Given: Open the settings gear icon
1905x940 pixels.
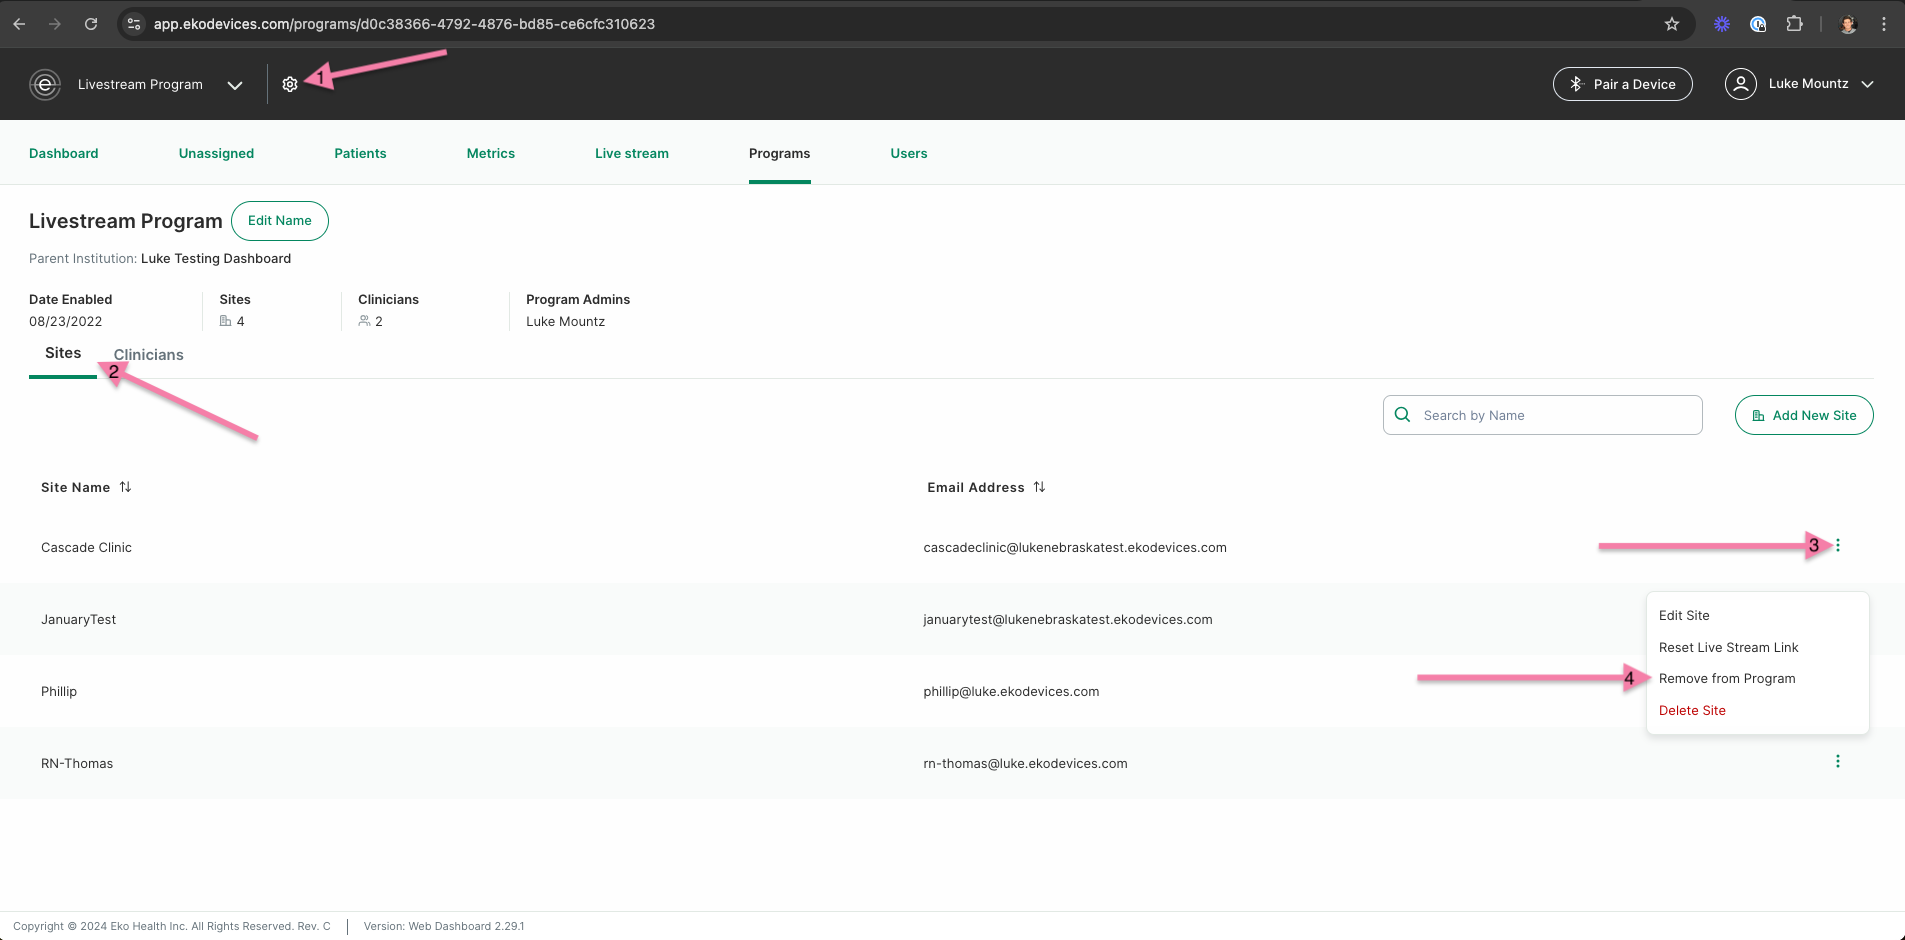Looking at the screenshot, I should pos(290,85).
